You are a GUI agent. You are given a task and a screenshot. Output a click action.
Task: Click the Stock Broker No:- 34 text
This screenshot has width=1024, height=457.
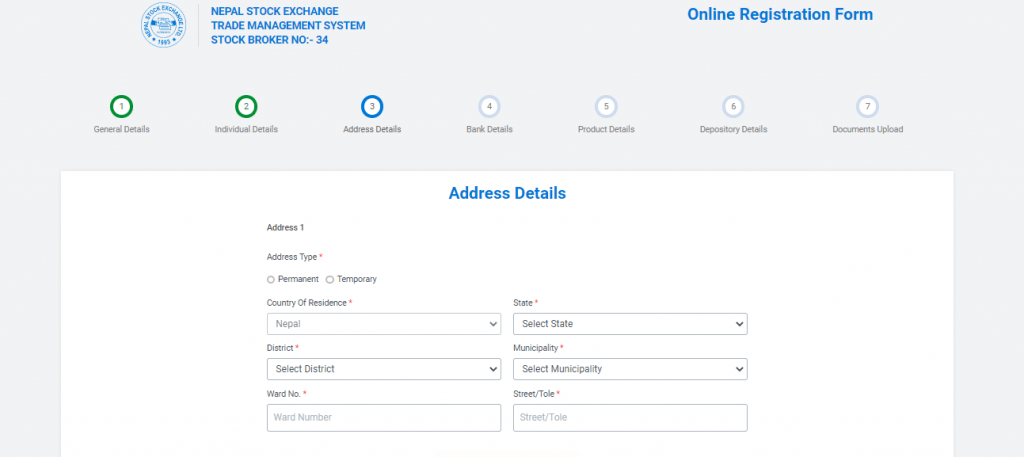270,40
